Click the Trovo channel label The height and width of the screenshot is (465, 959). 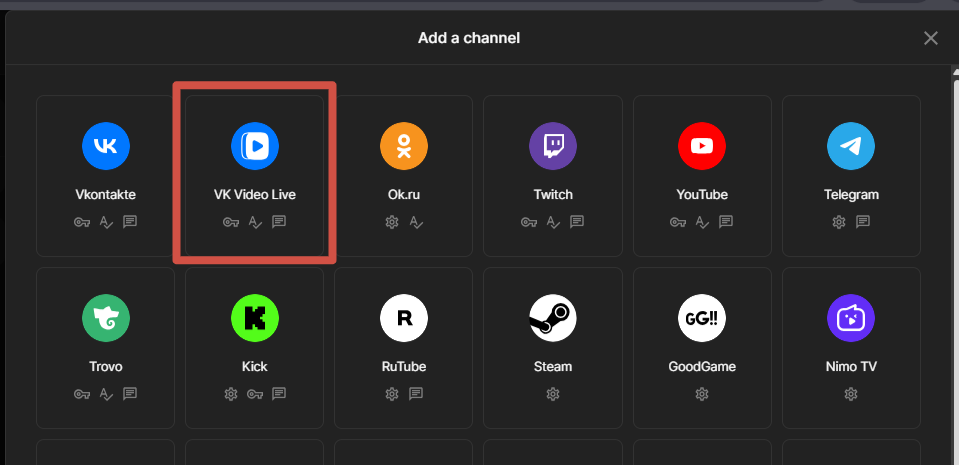click(x=106, y=366)
